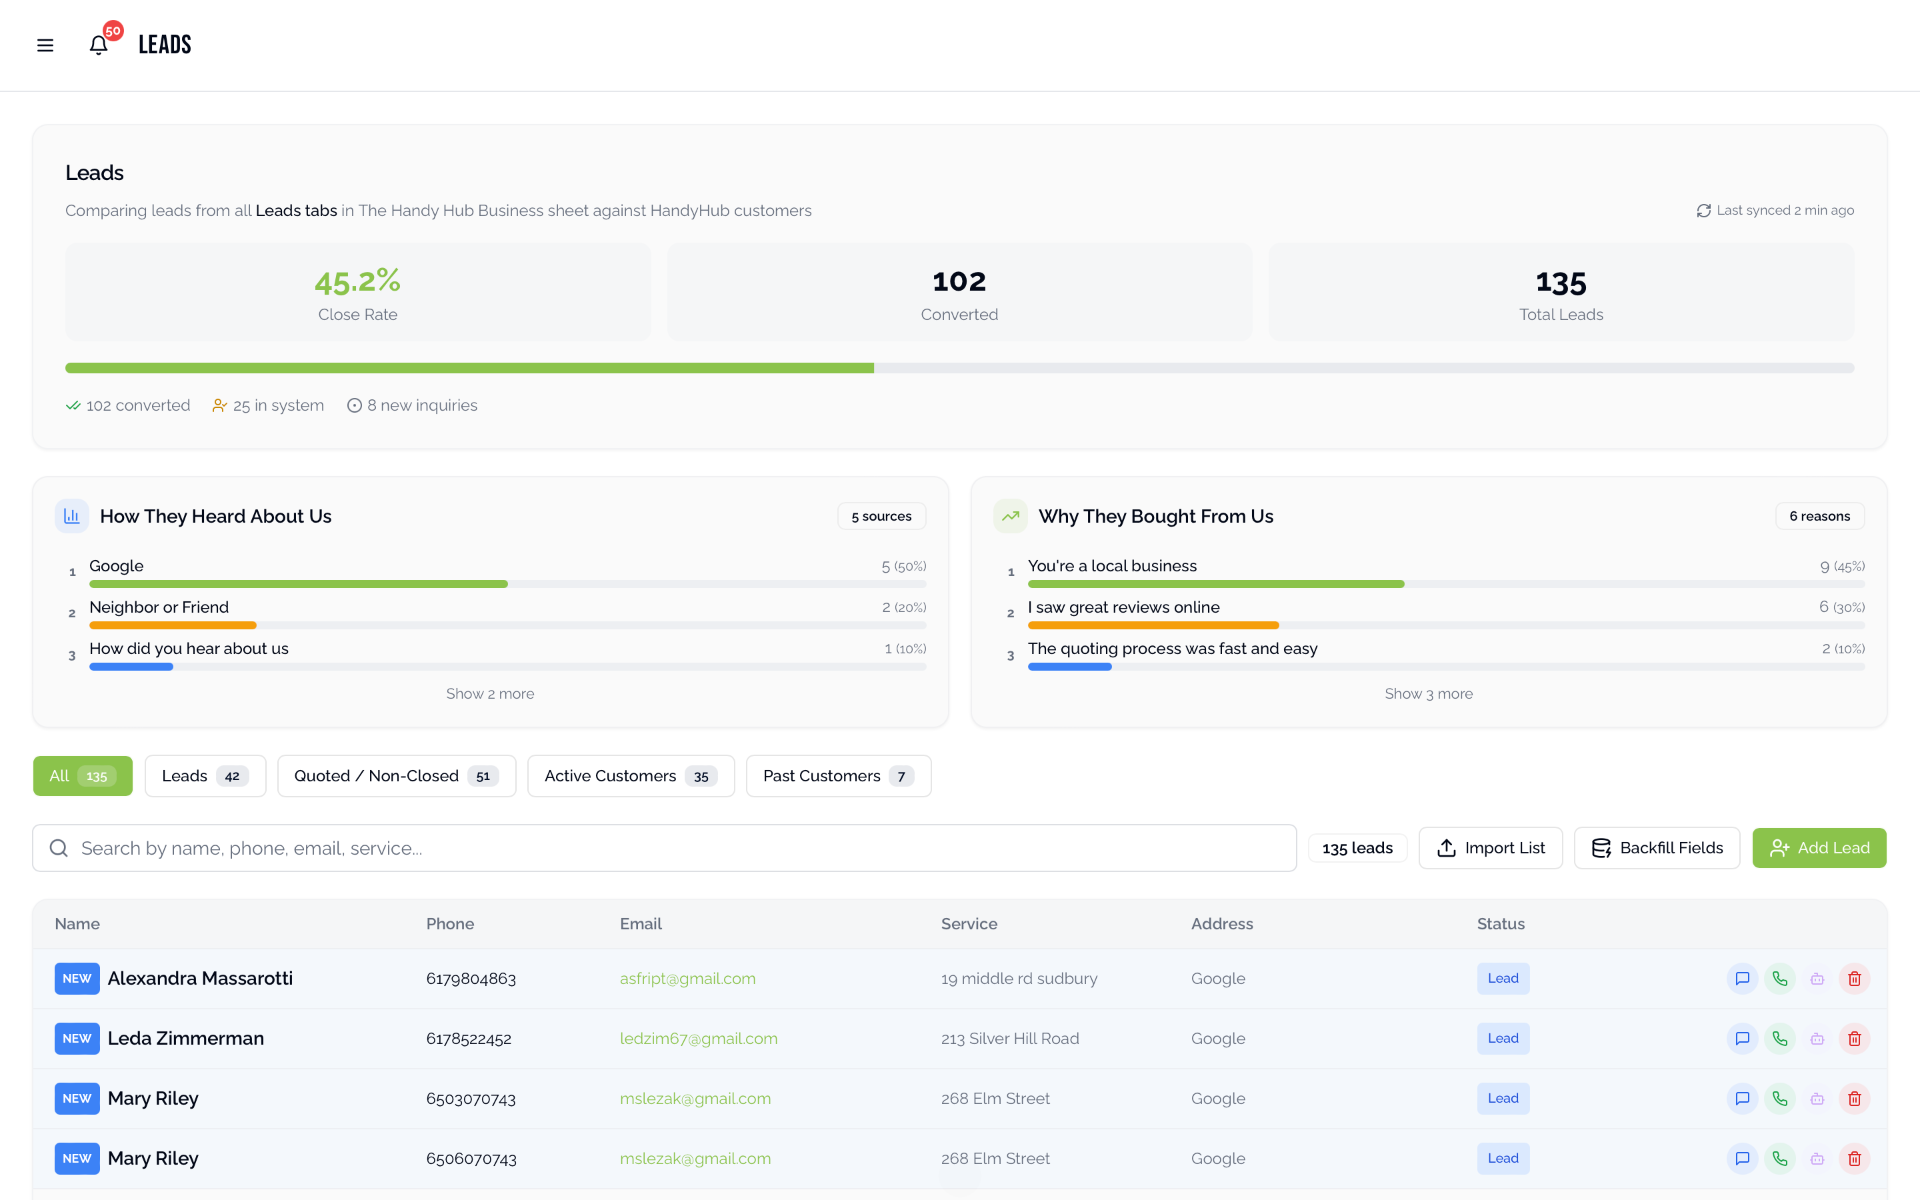Click the name Alexandra Massarotti
The width and height of the screenshot is (1920, 1200).
pyautogui.click(x=200, y=979)
